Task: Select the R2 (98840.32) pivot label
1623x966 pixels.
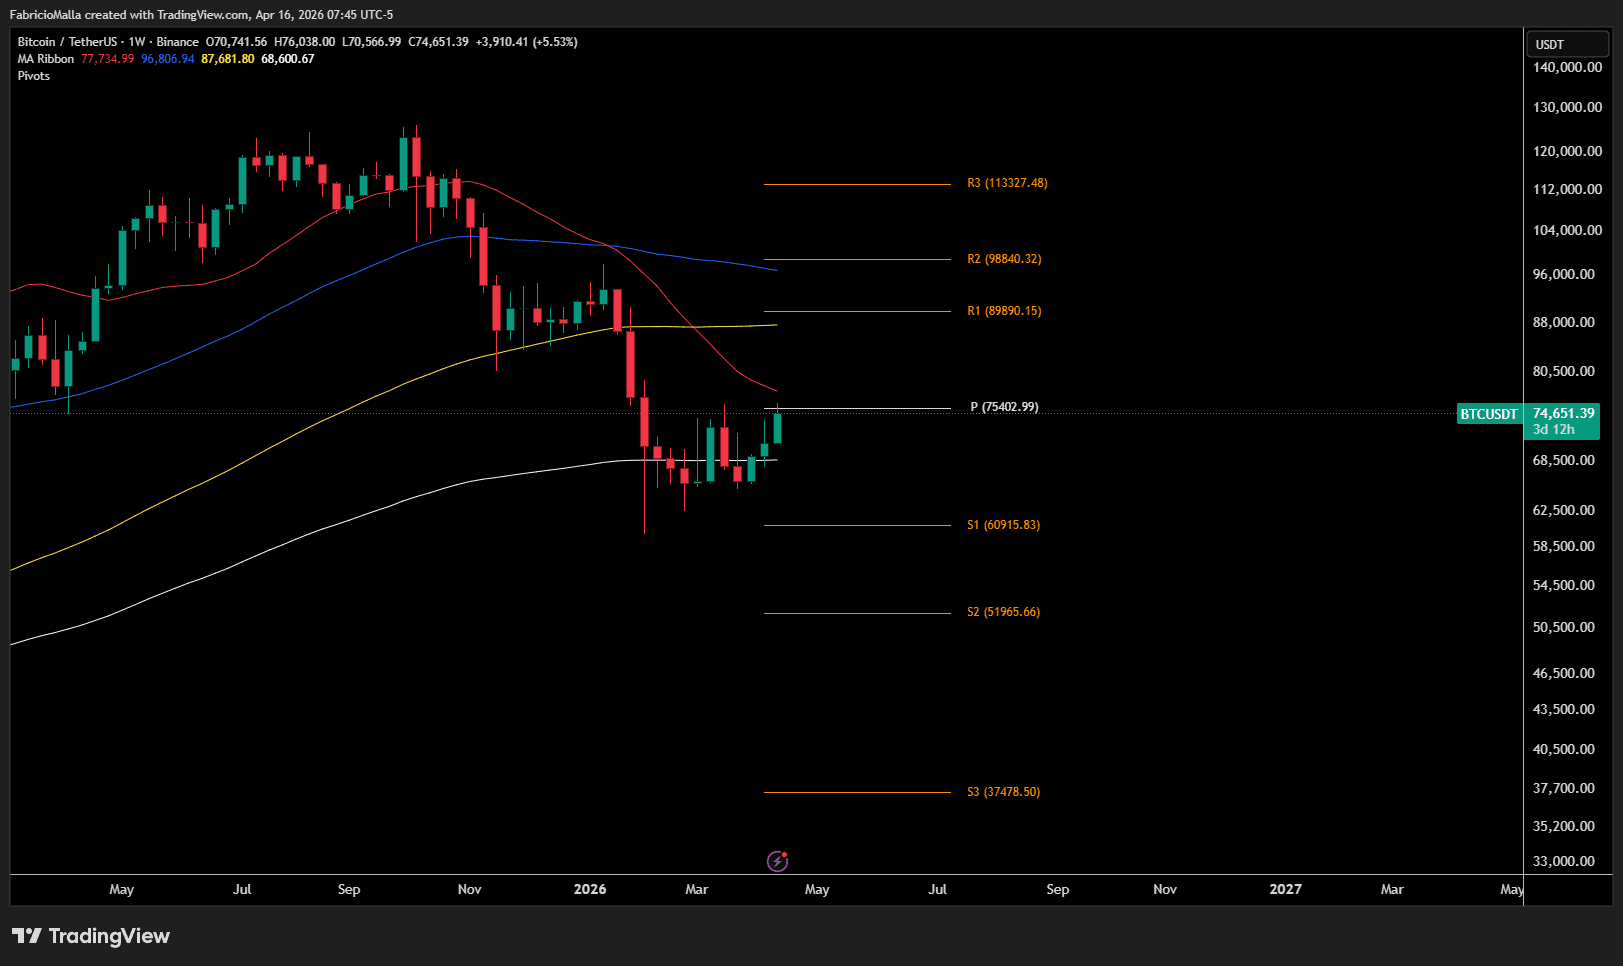Action: 1004,259
